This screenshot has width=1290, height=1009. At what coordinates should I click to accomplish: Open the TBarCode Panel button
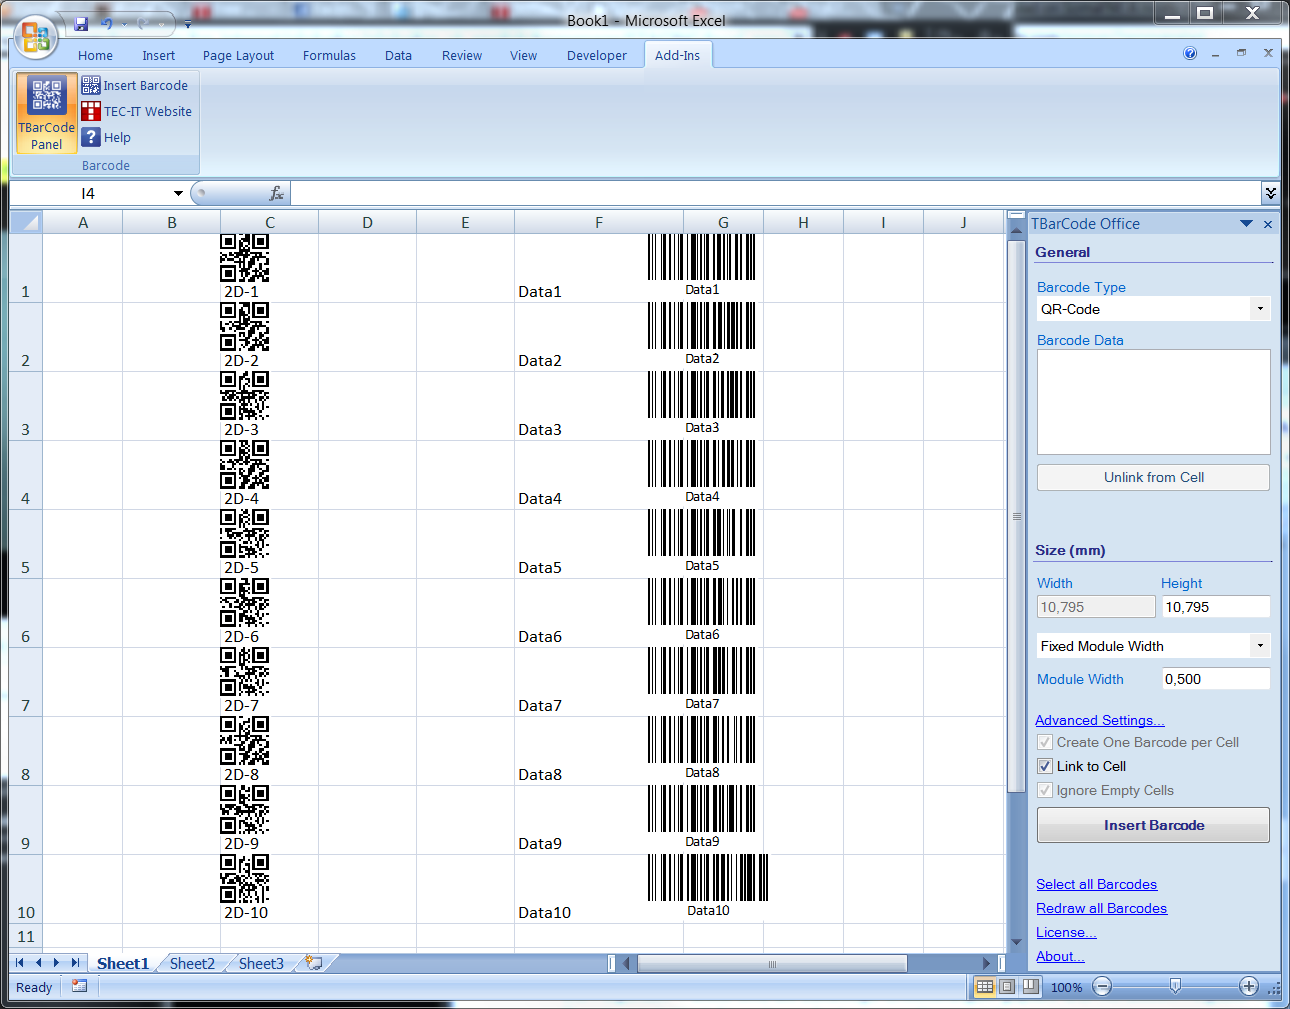pyautogui.click(x=46, y=112)
